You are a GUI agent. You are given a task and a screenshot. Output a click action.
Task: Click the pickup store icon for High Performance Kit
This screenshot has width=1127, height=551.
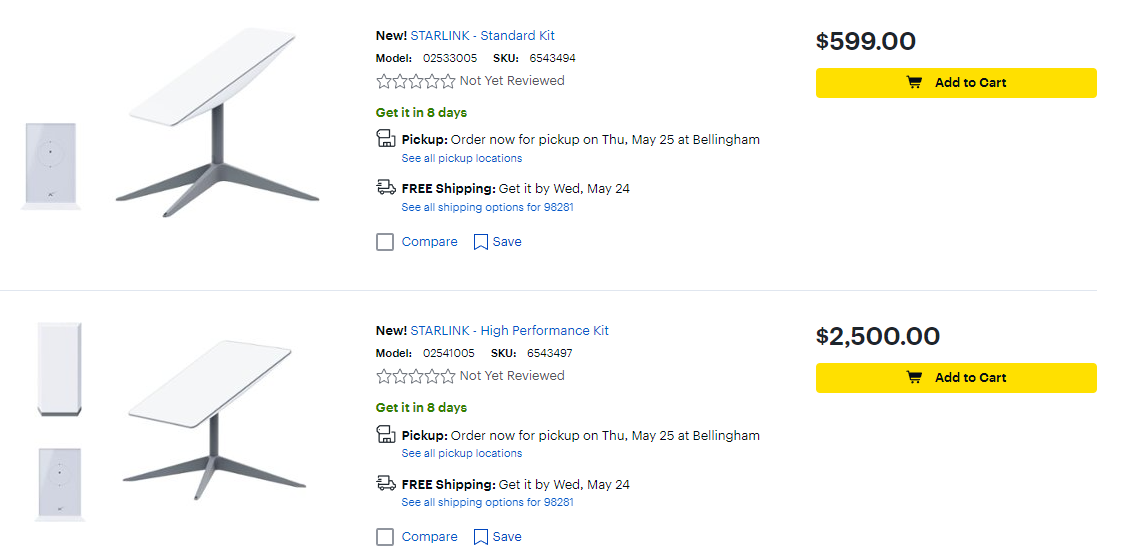point(386,434)
